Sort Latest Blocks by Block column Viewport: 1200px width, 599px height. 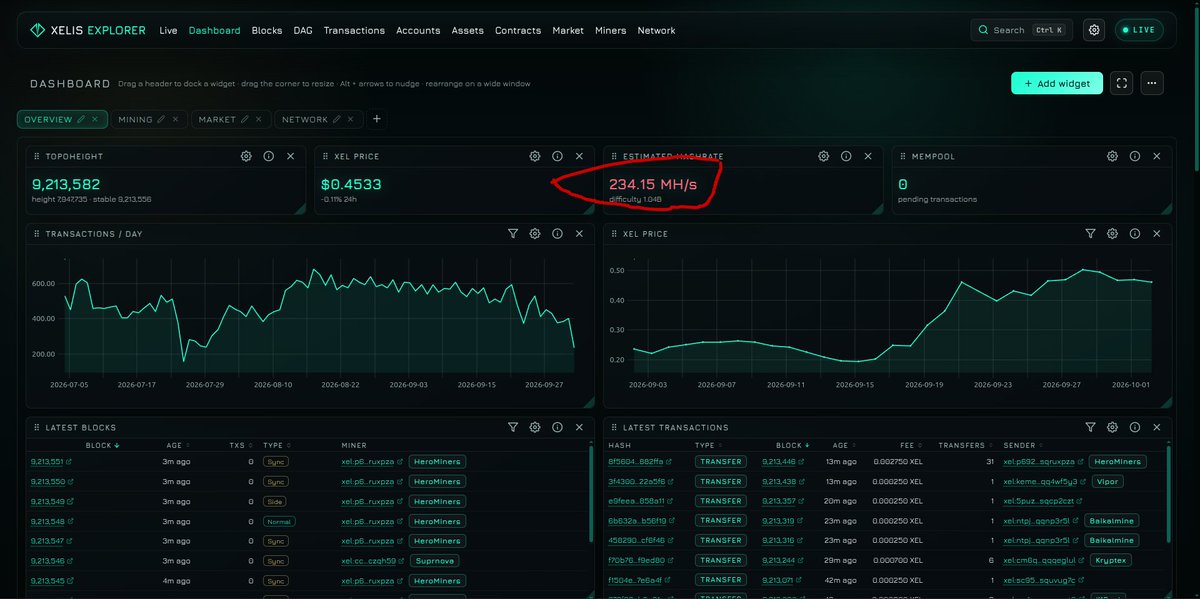(x=102, y=445)
